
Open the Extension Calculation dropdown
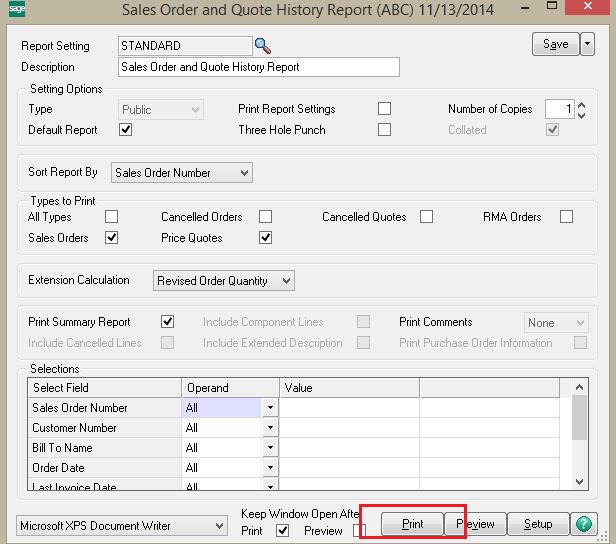tap(224, 281)
